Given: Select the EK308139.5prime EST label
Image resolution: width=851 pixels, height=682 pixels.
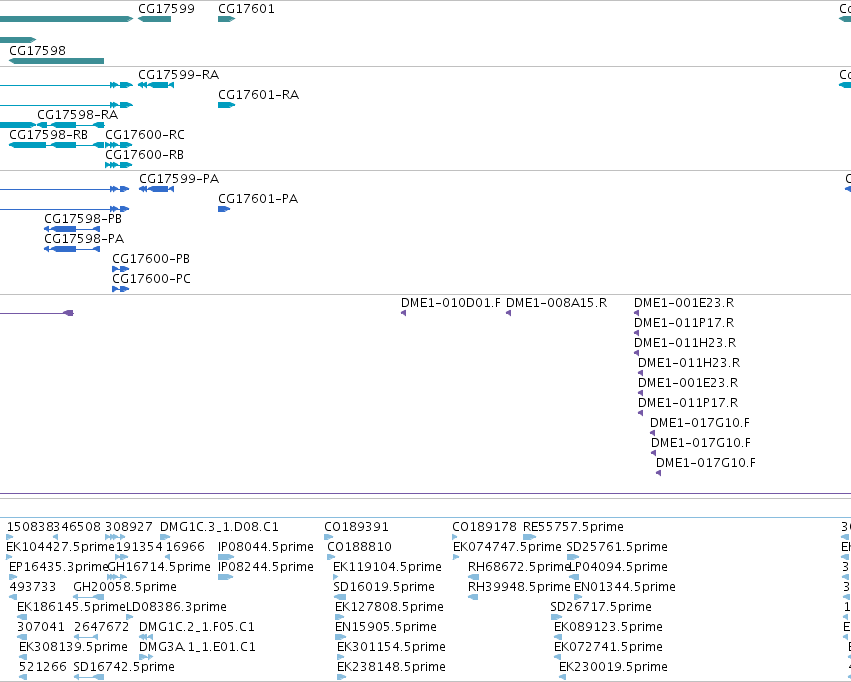Looking at the screenshot, I should 73,647.
